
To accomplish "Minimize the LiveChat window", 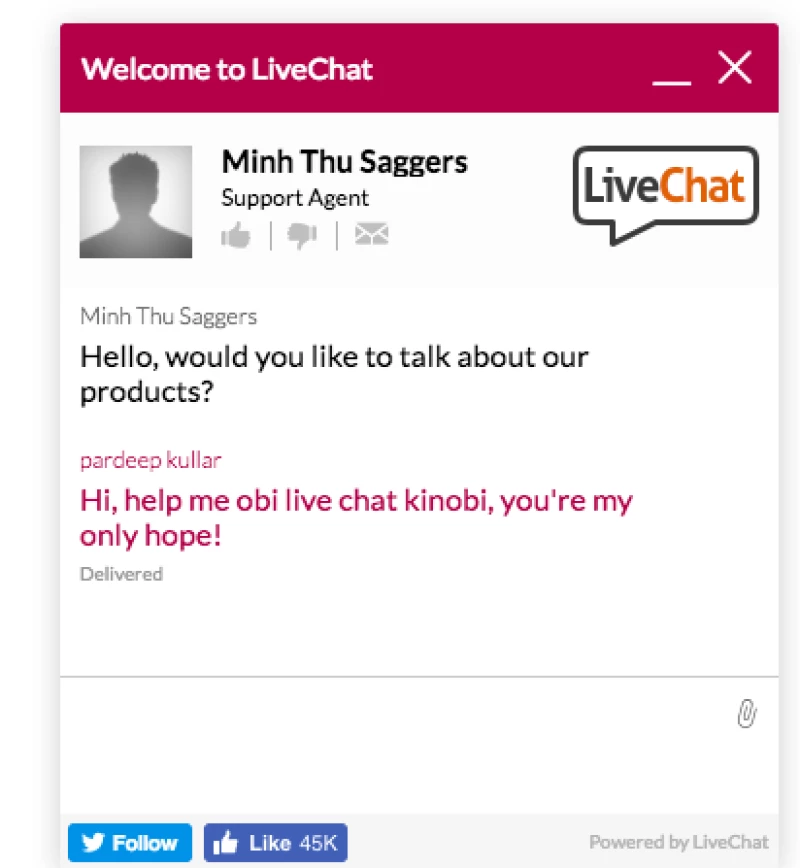I will 671,74.
